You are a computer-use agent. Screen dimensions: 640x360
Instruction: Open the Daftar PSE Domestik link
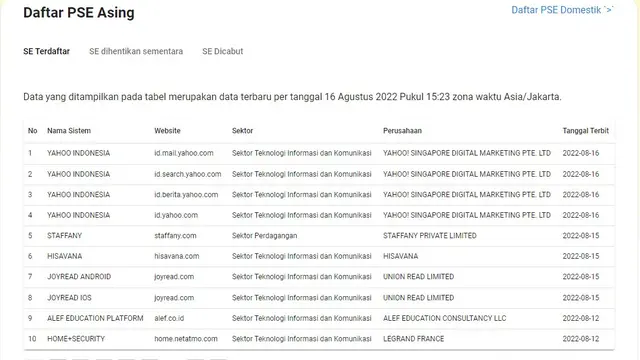pos(562,10)
